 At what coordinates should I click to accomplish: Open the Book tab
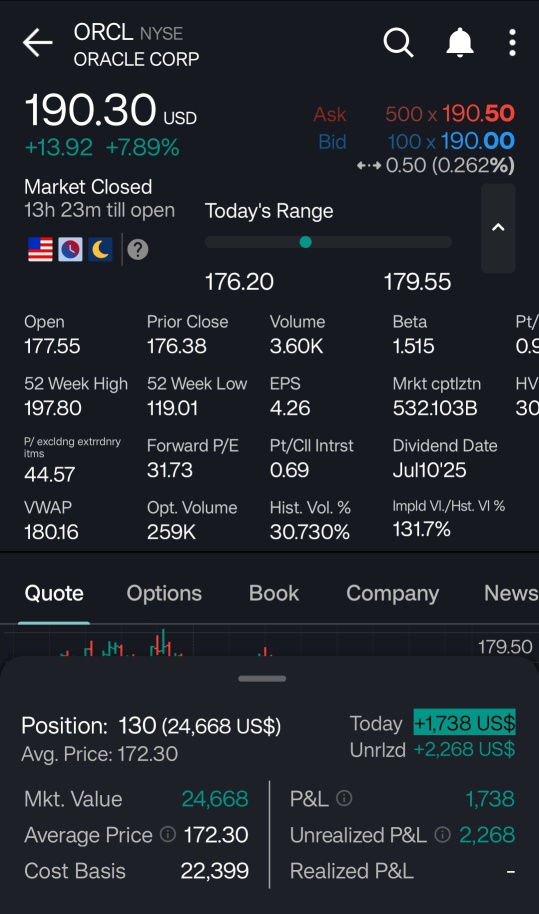[x=274, y=593]
